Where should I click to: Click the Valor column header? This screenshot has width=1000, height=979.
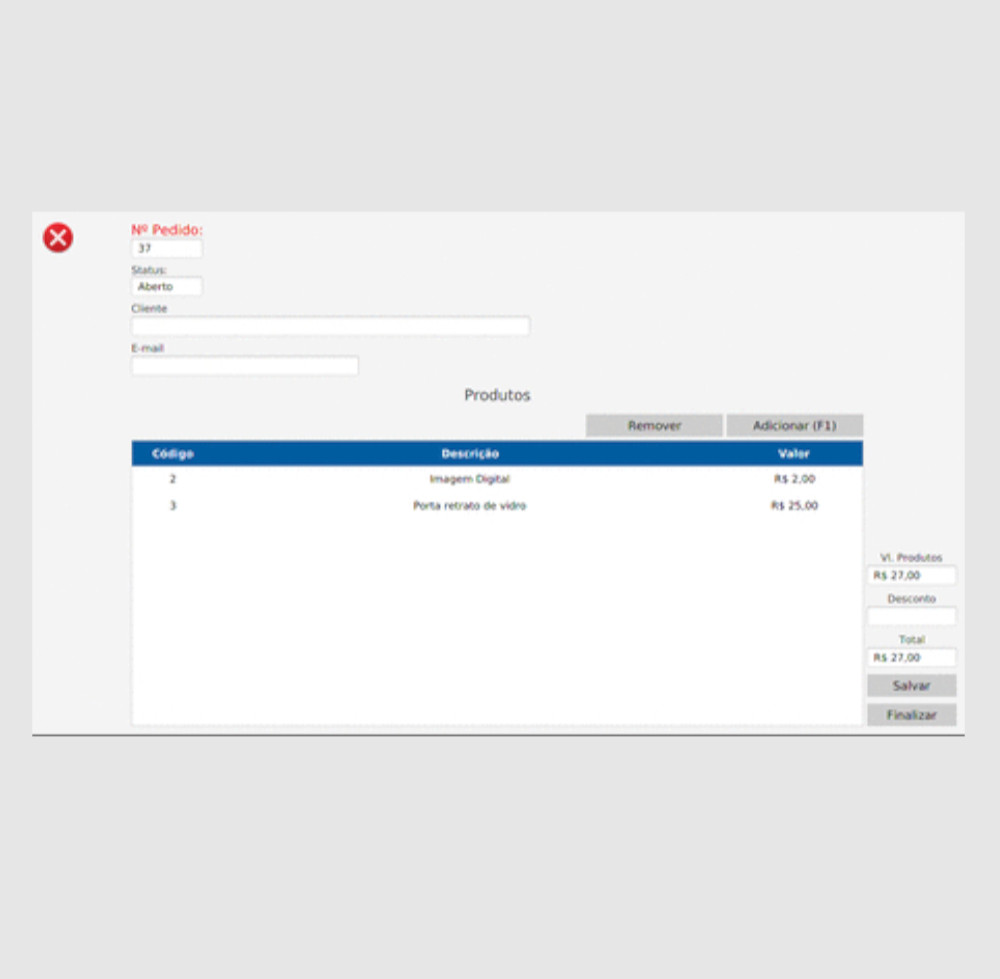point(794,454)
